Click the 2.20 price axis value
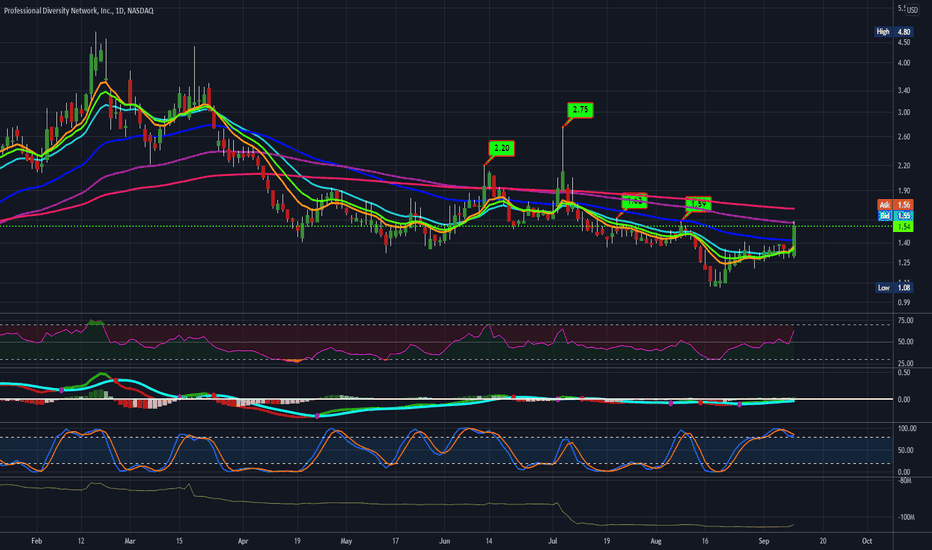 click(904, 166)
